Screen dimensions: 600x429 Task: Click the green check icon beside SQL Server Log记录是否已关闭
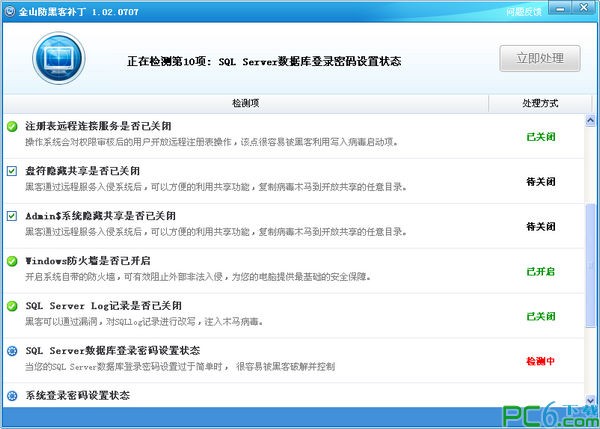(x=12, y=306)
